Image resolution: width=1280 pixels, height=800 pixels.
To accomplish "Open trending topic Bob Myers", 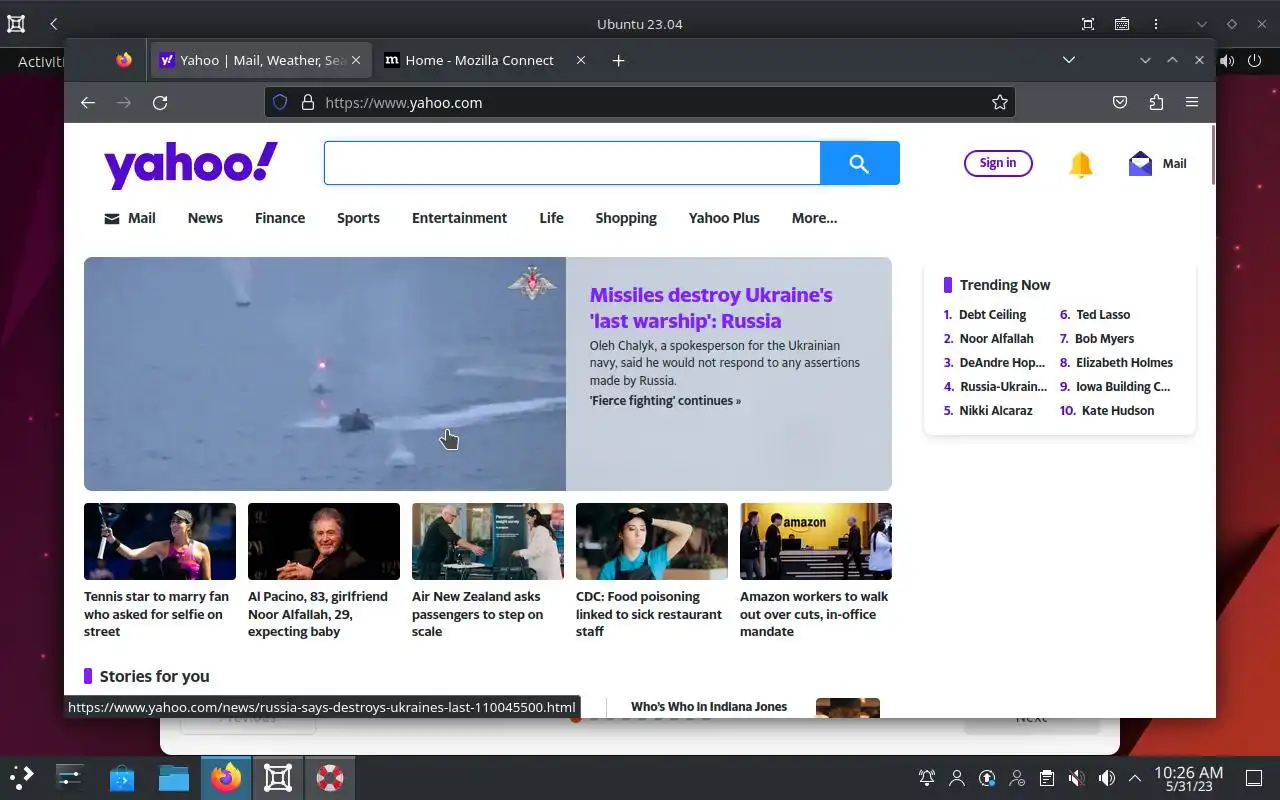I will [x=1104, y=339].
